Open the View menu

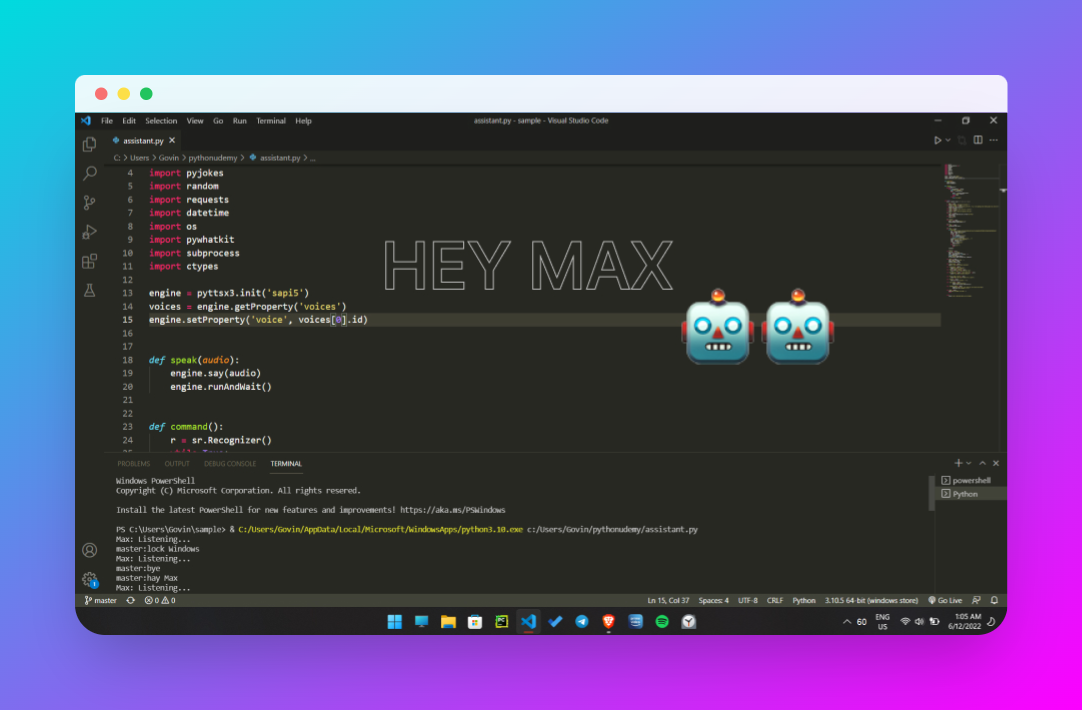[195, 121]
